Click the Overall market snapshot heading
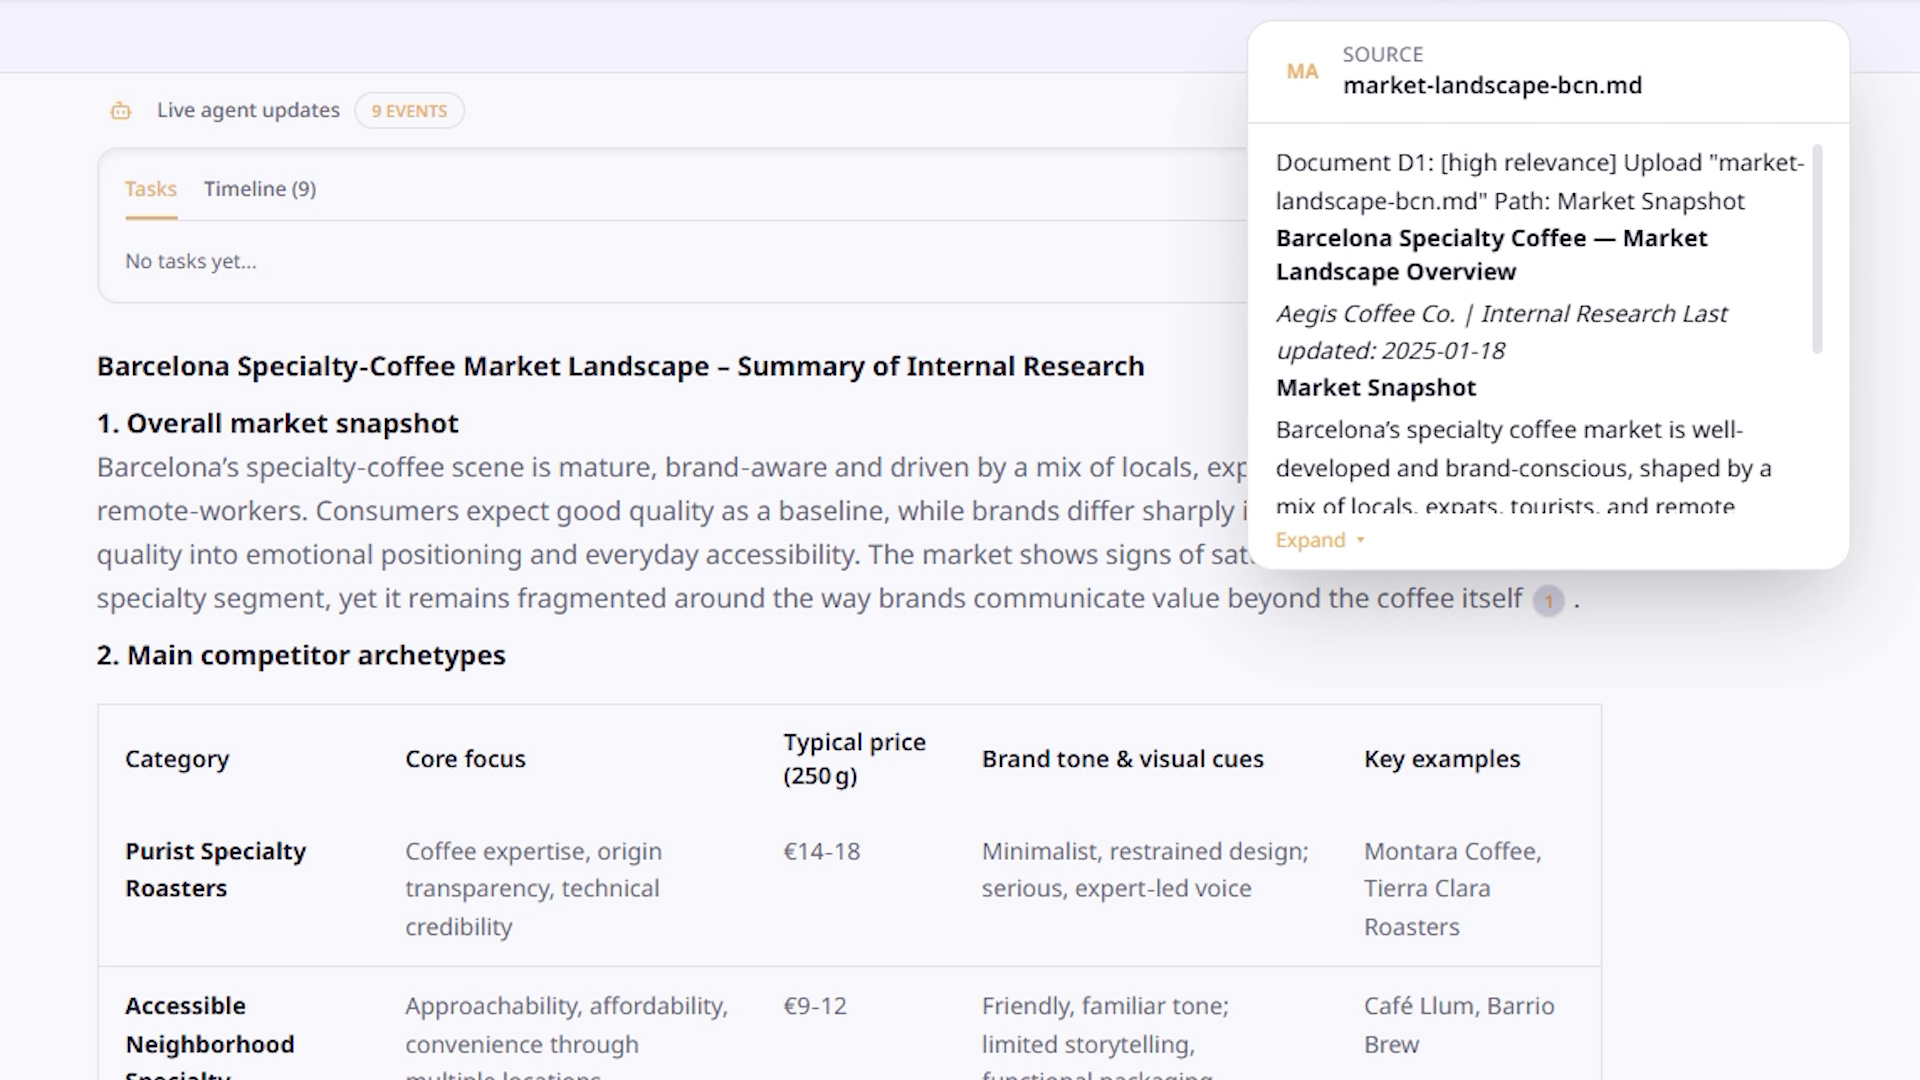 [277, 423]
